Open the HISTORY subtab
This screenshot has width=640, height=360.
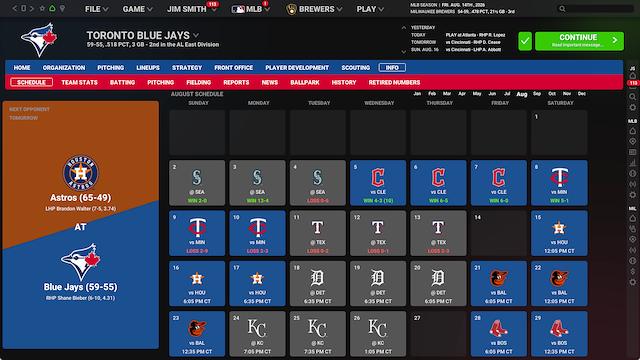click(x=344, y=82)
